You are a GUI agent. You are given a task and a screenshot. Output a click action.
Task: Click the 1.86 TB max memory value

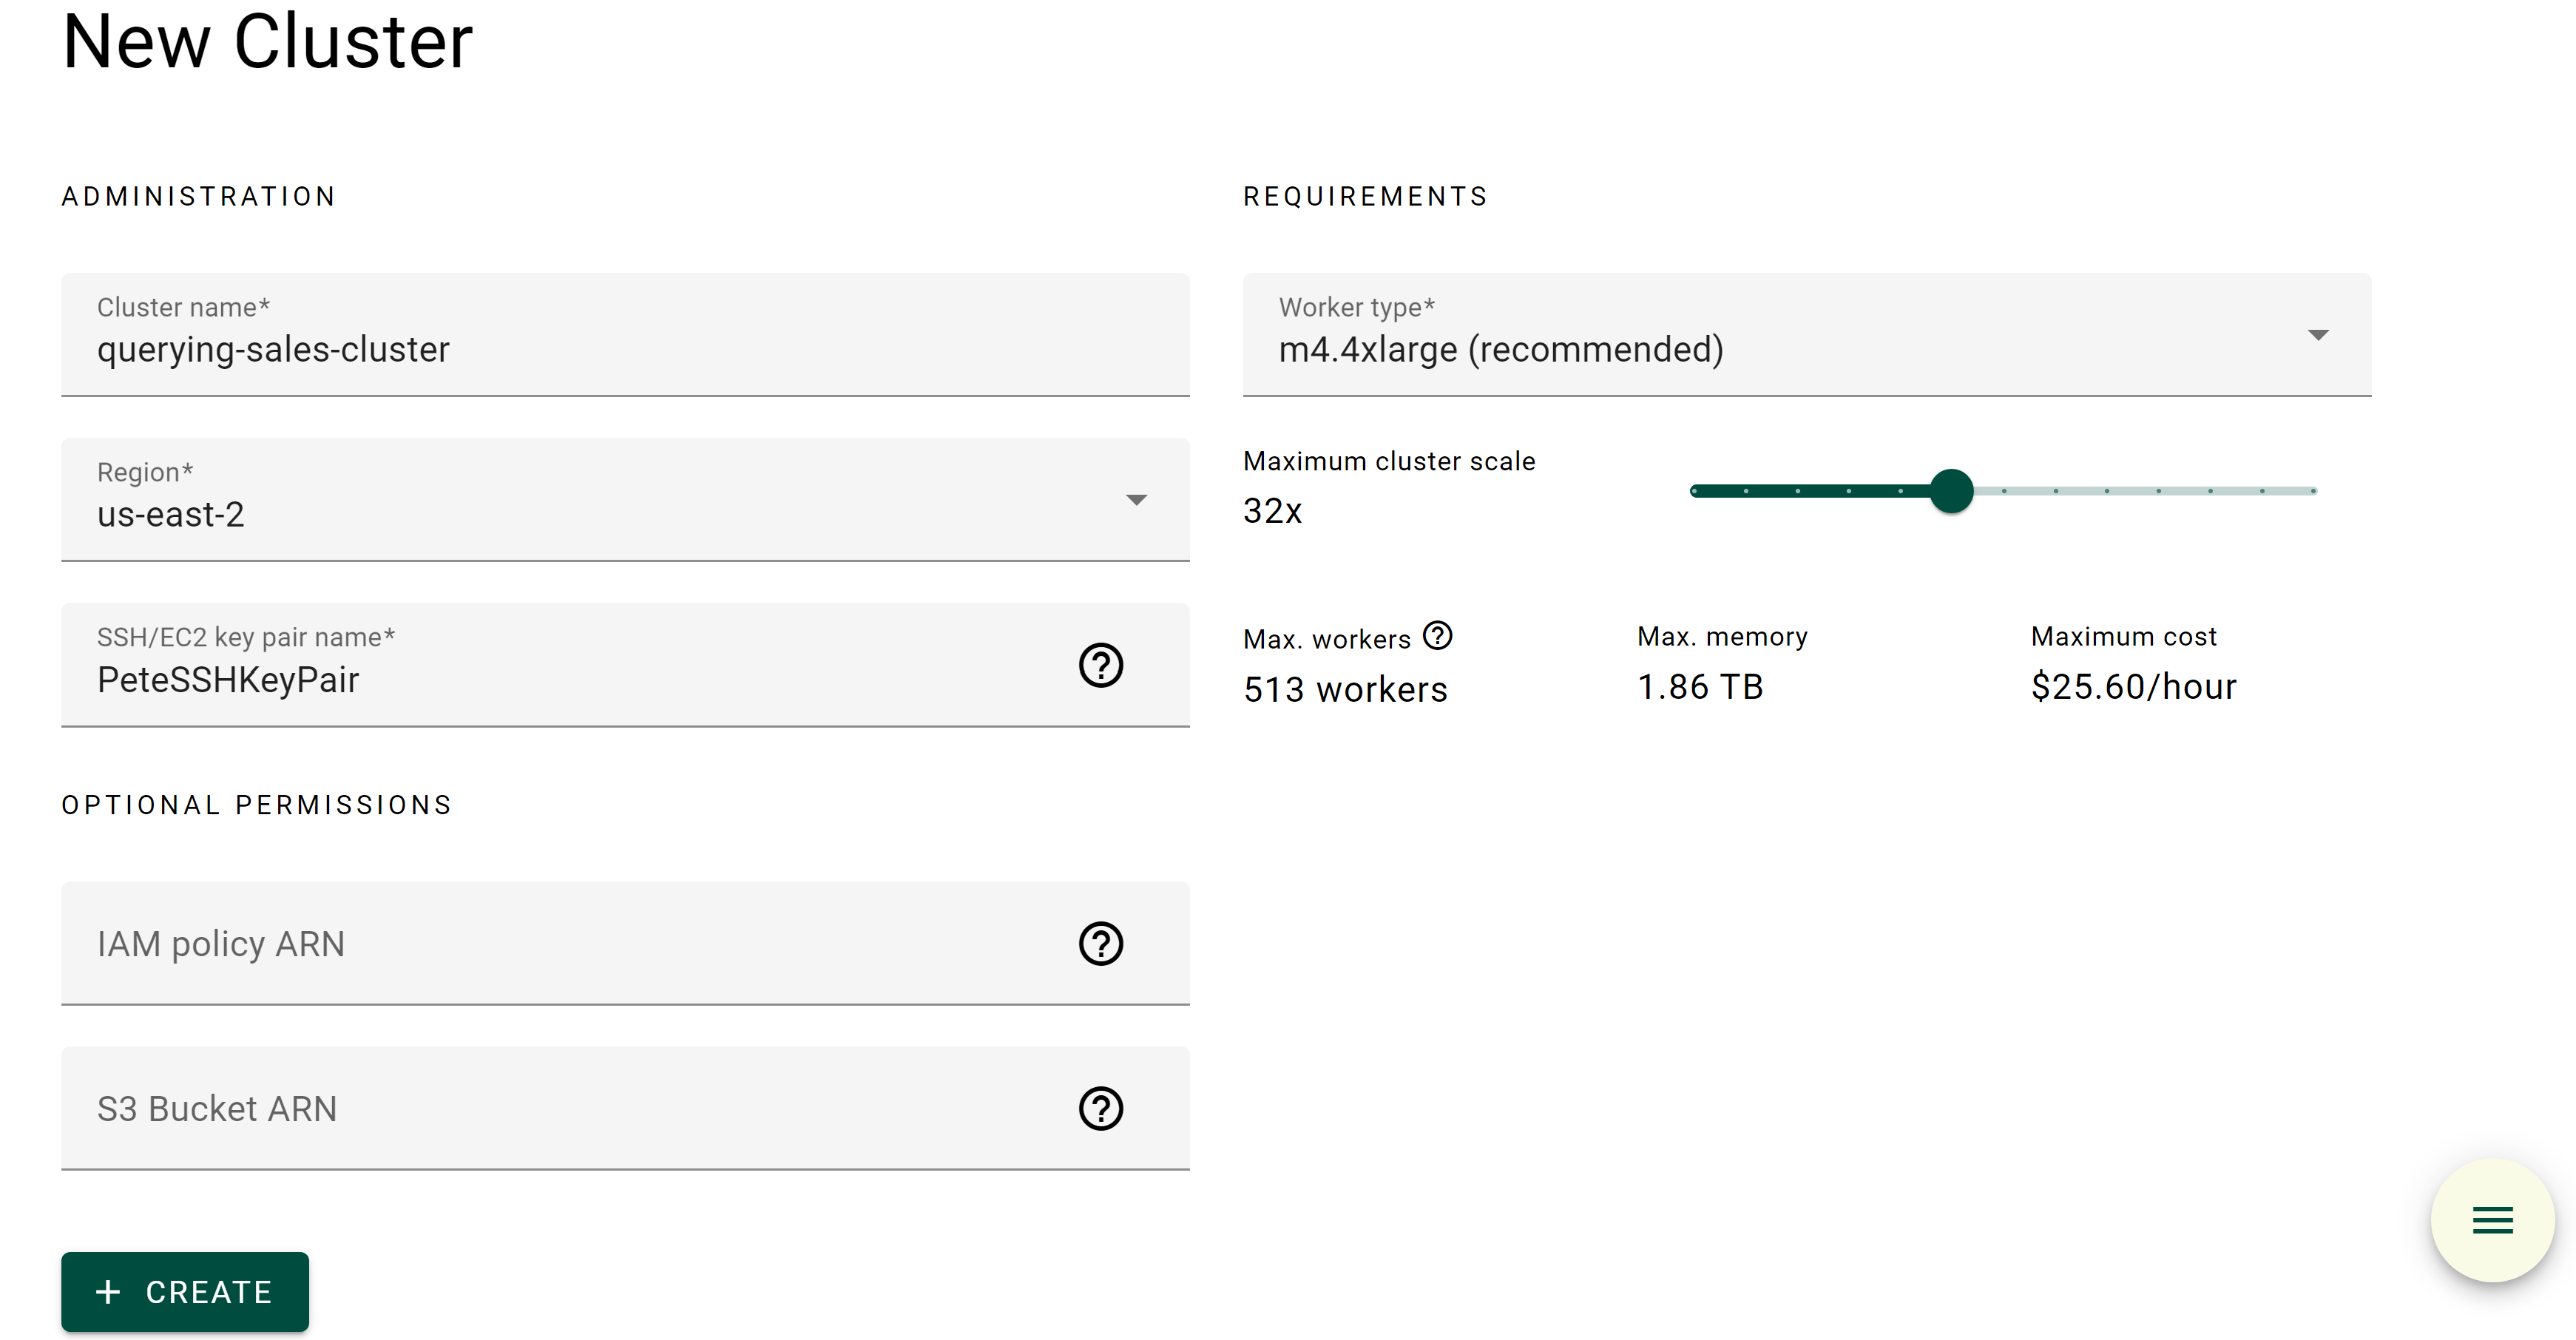1699,687
